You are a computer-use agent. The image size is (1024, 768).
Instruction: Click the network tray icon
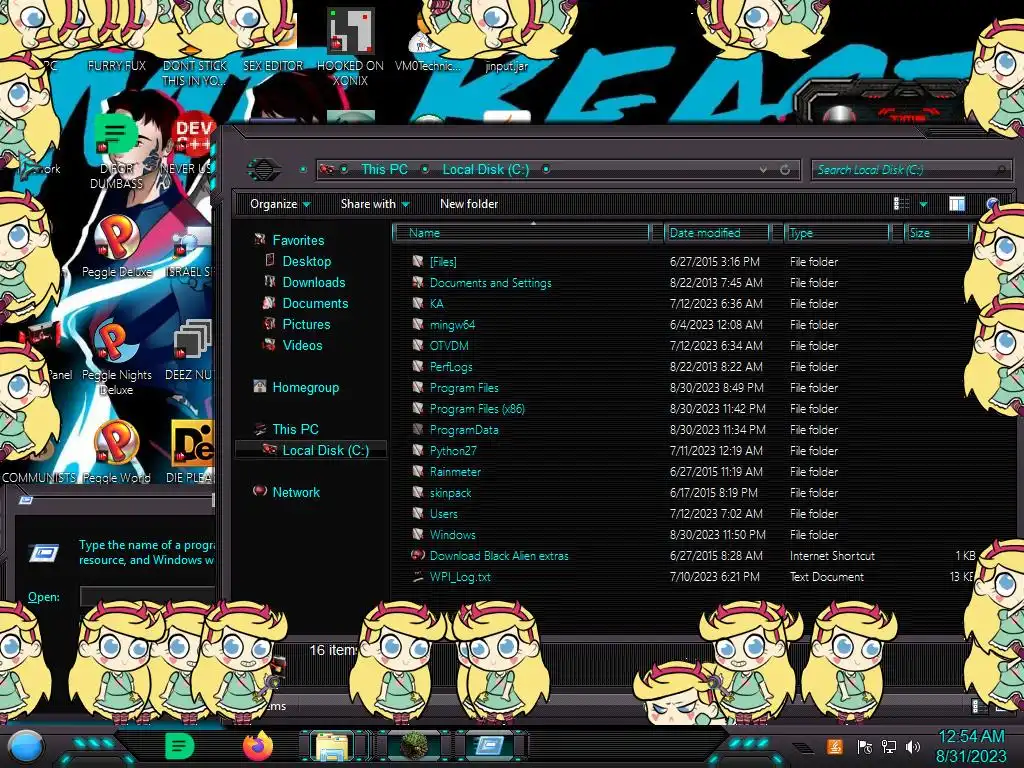pyautogui.click(x=888, y=746)
